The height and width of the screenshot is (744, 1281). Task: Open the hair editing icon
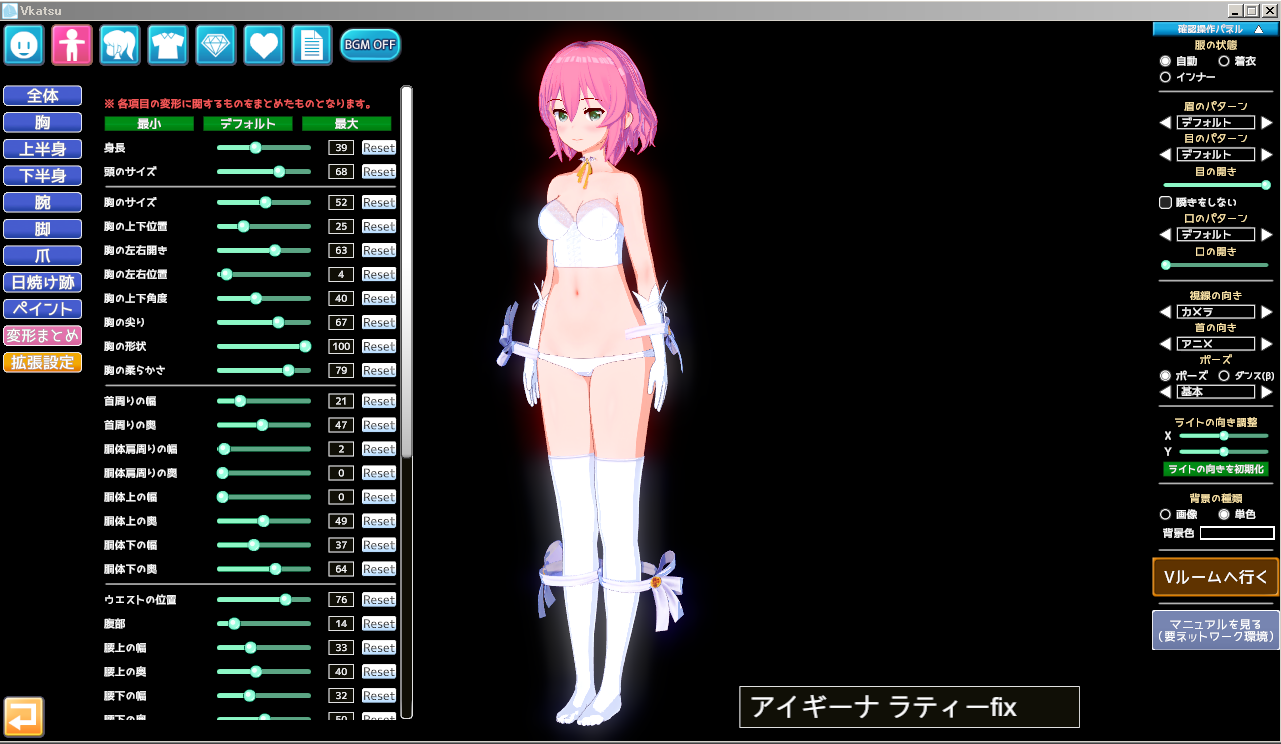tap(120, 45)
